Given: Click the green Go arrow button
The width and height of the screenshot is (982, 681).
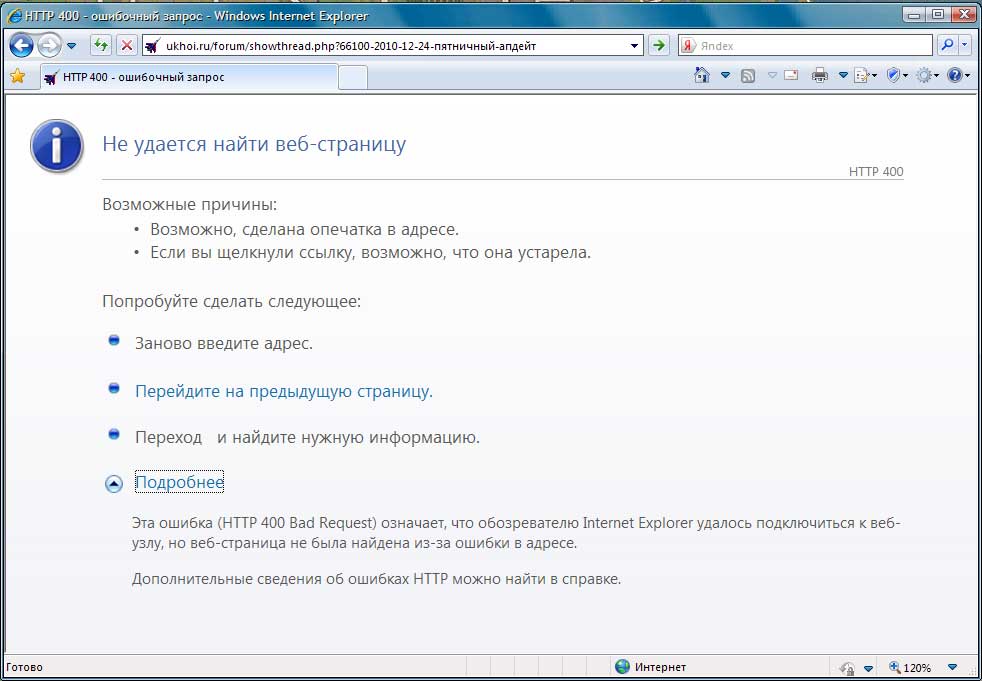Looking at the screenshot, I should click(x=658, y=45).
